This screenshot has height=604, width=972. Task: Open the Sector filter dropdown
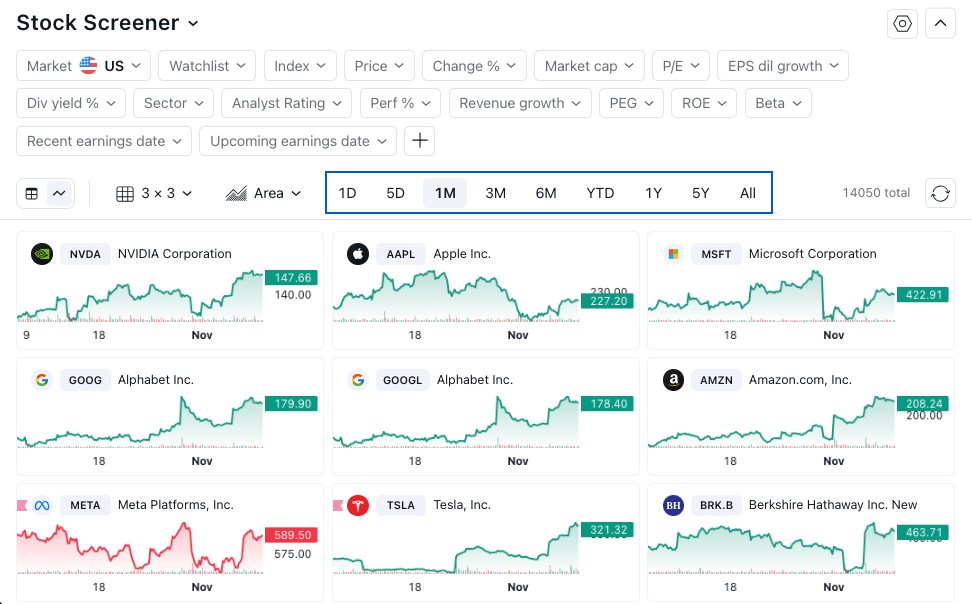[174, 103]
